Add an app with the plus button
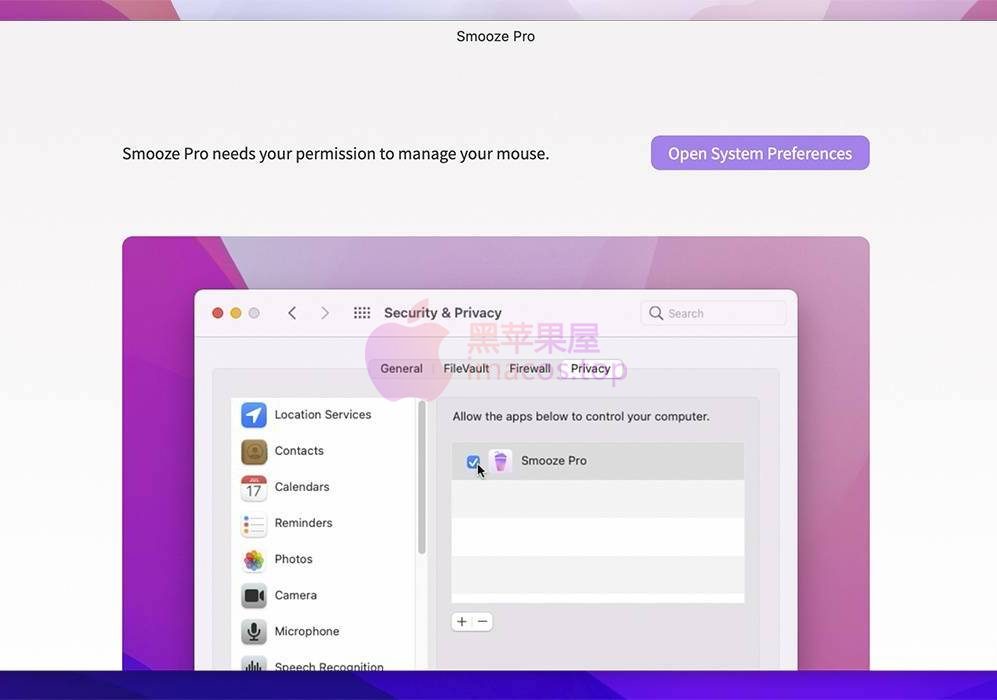997x700 pixels. (462, 621)
